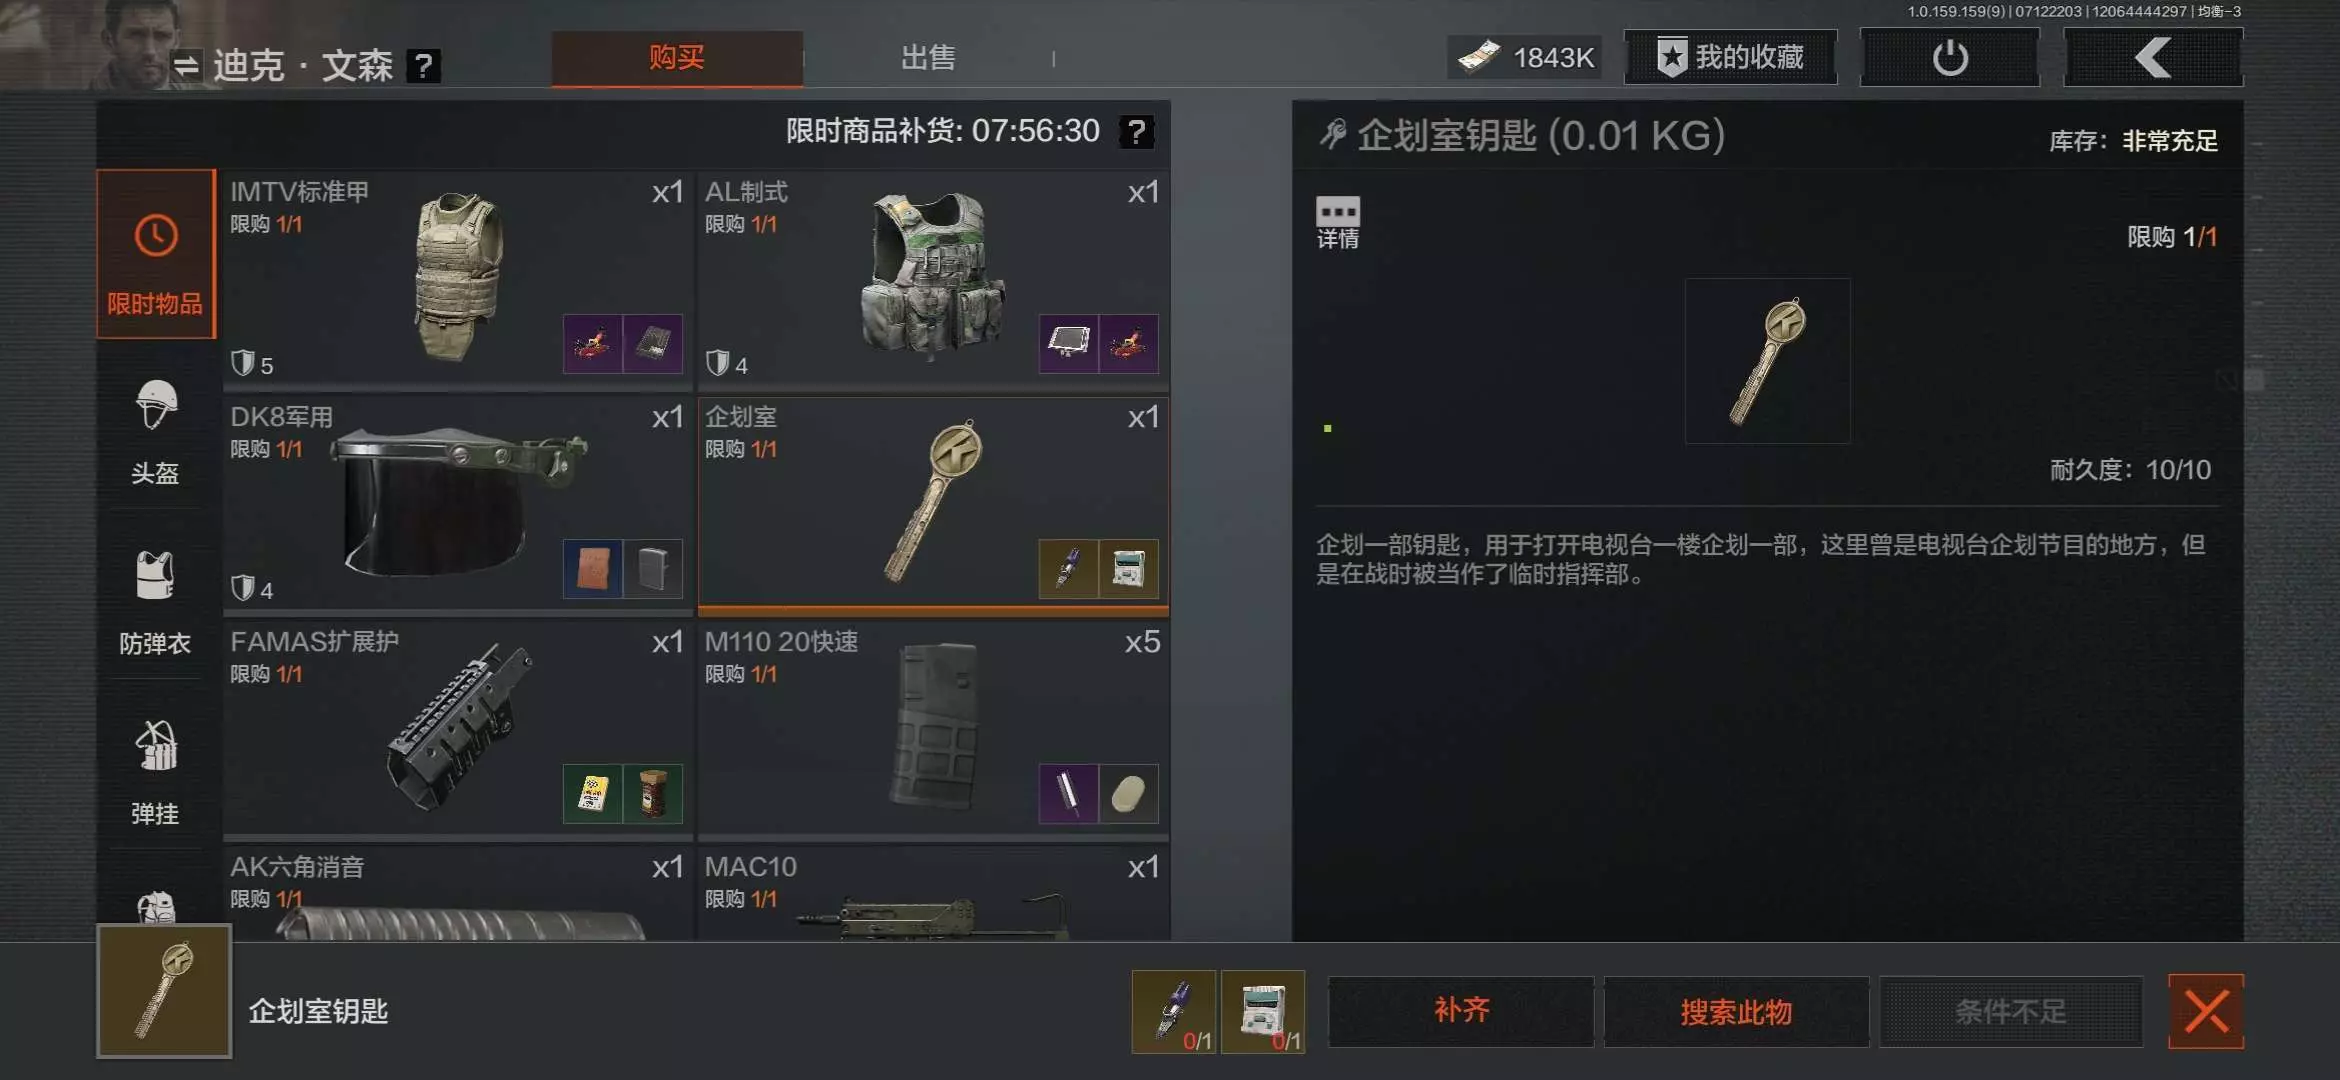Viewport: 2340px width, 1080px height.
Task: Open 我的收藏 favorites
Action: coord(1731,57)
